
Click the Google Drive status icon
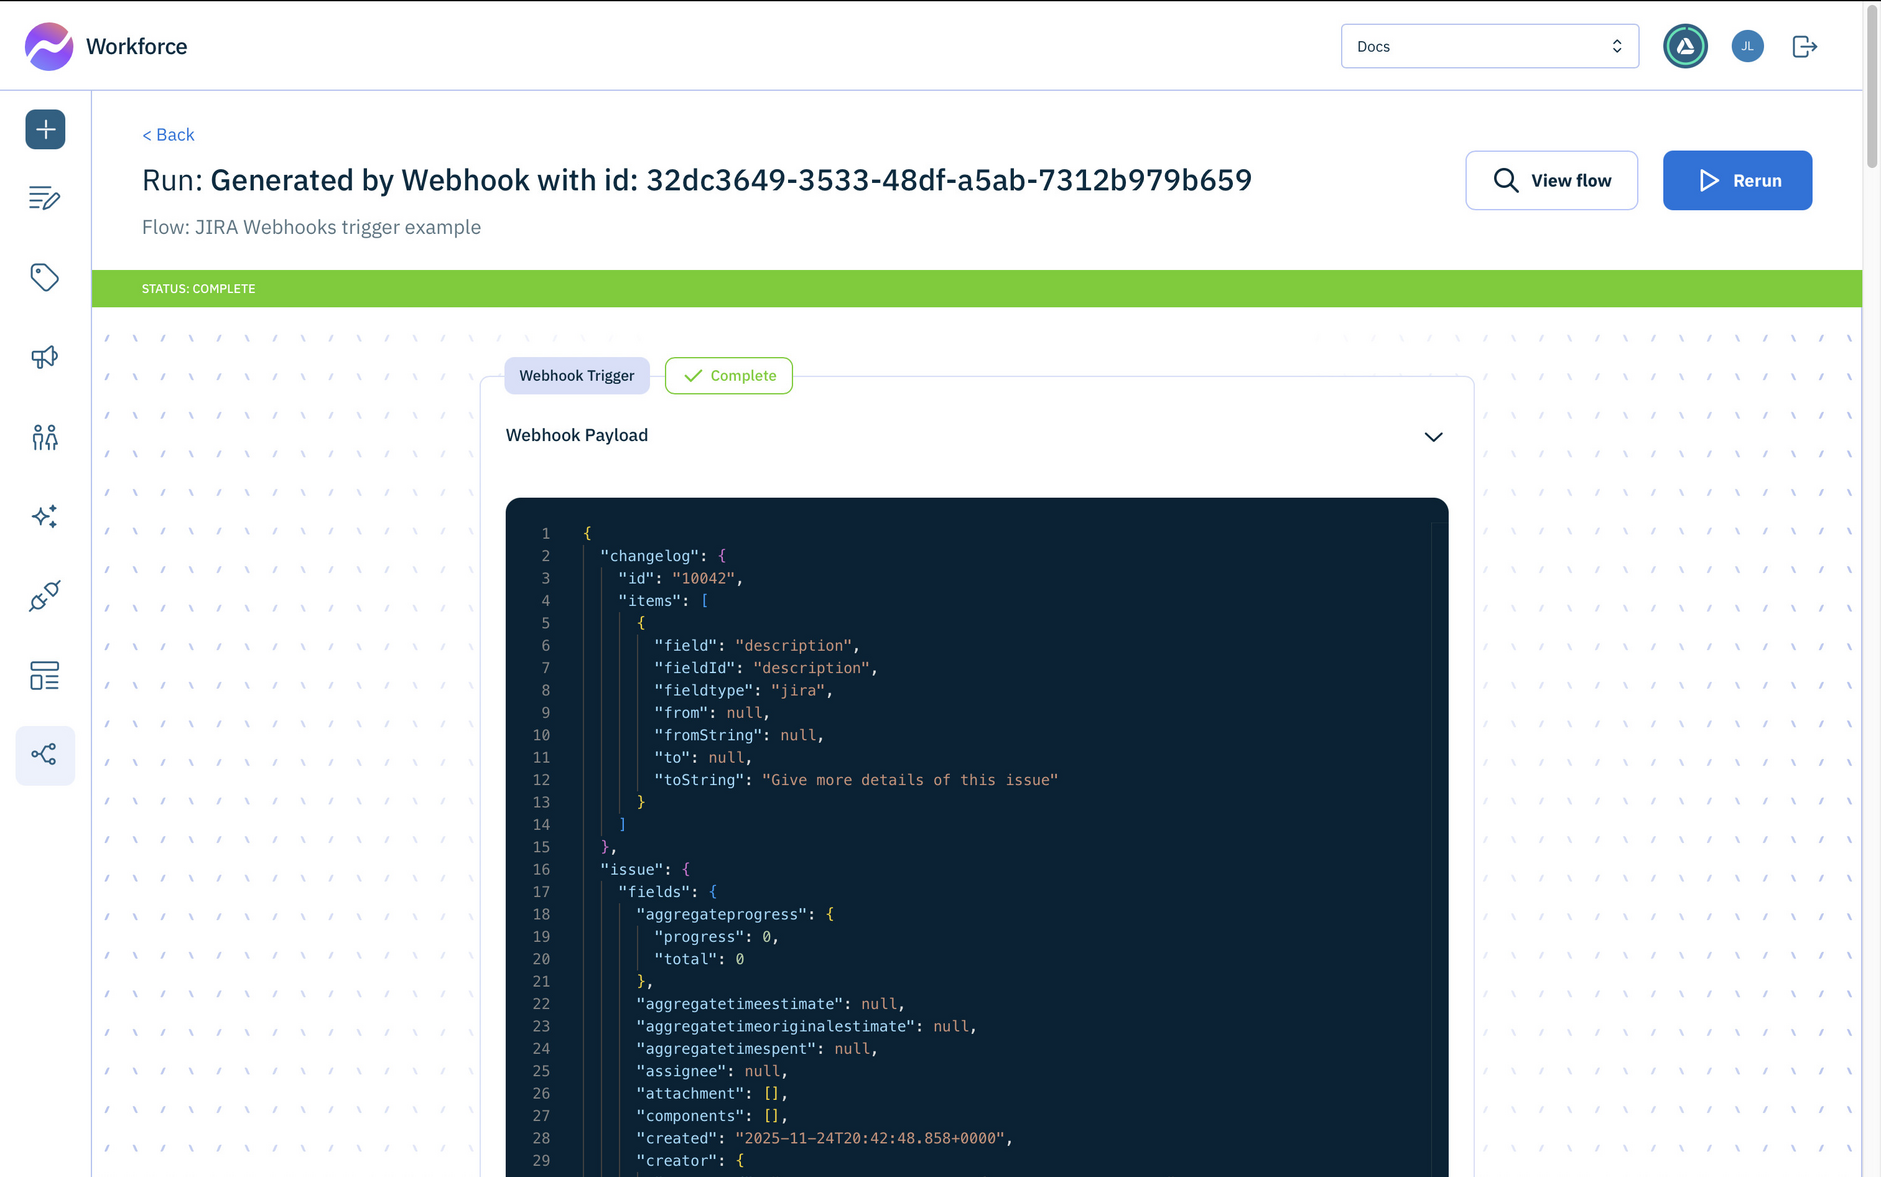1685,46
